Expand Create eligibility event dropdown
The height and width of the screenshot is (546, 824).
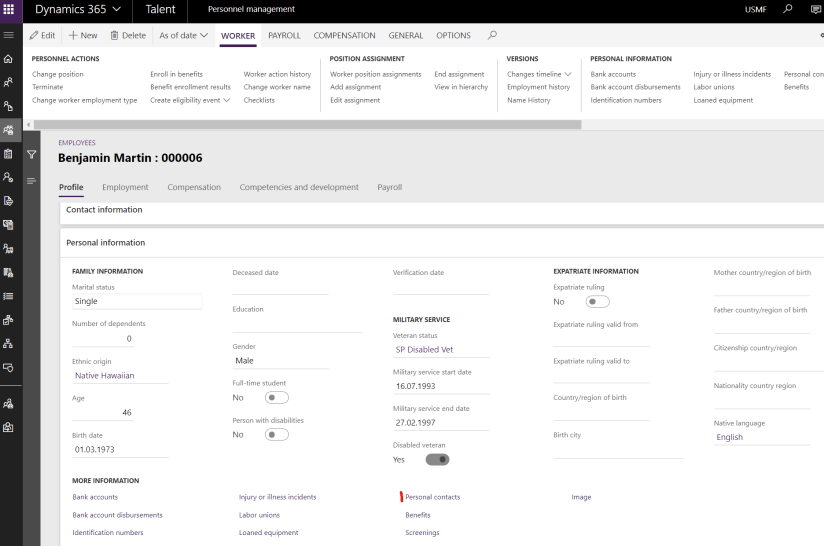click(190, 100)
